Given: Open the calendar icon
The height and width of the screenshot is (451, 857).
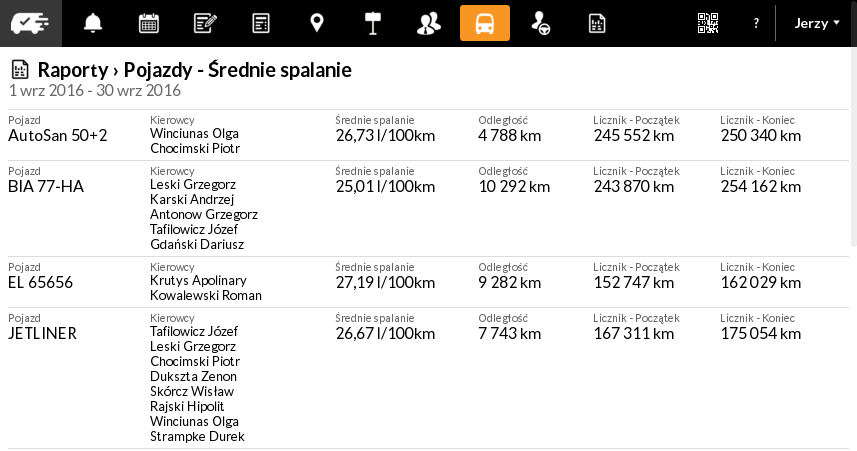Looking at the screenshot, I should [x=149, y=23].
